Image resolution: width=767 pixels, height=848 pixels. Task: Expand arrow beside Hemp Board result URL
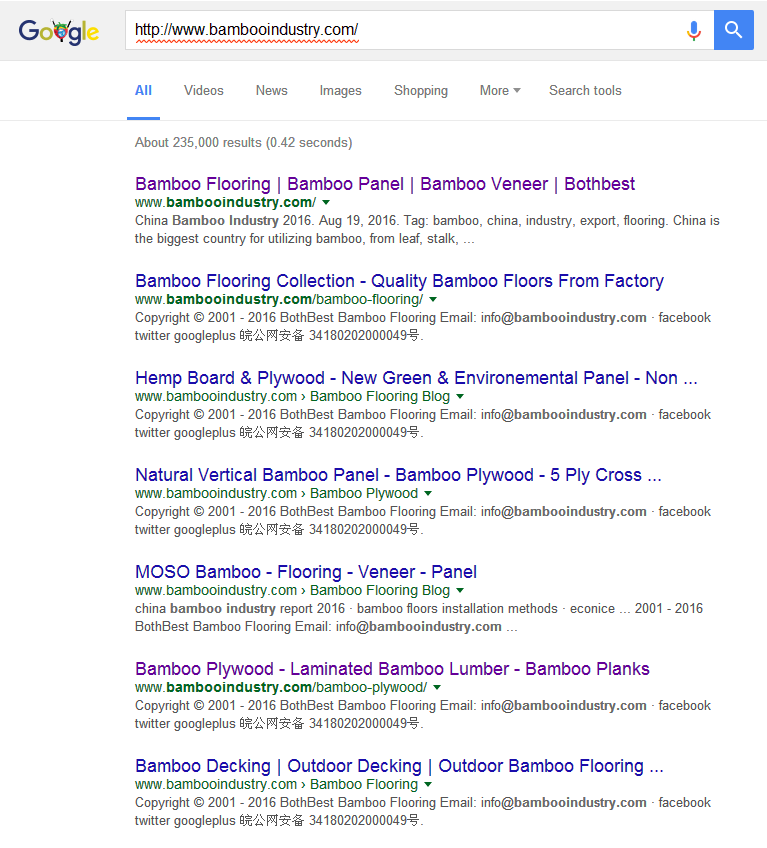pyautogui.click(x=460, y=396)
